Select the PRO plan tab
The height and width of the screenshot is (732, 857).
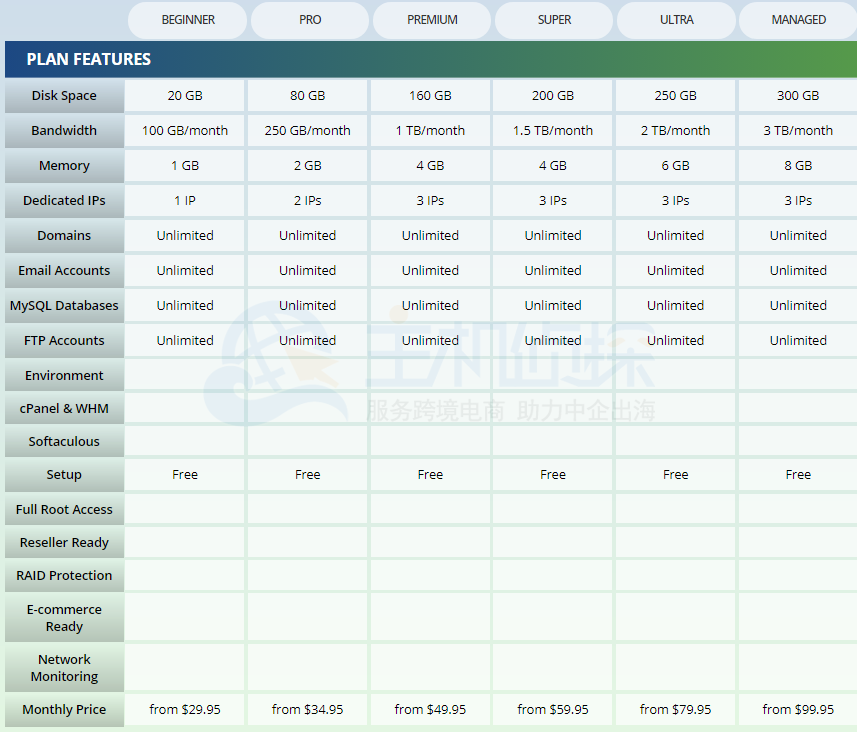pyautogui.click(x=309, y=19)
